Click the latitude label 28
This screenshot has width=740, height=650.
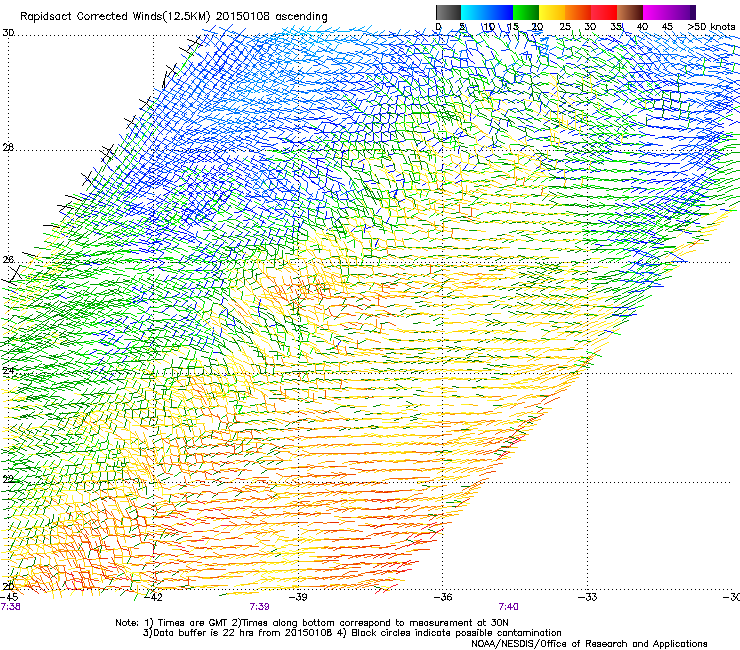pyautogui.click(x=8, y=148)
